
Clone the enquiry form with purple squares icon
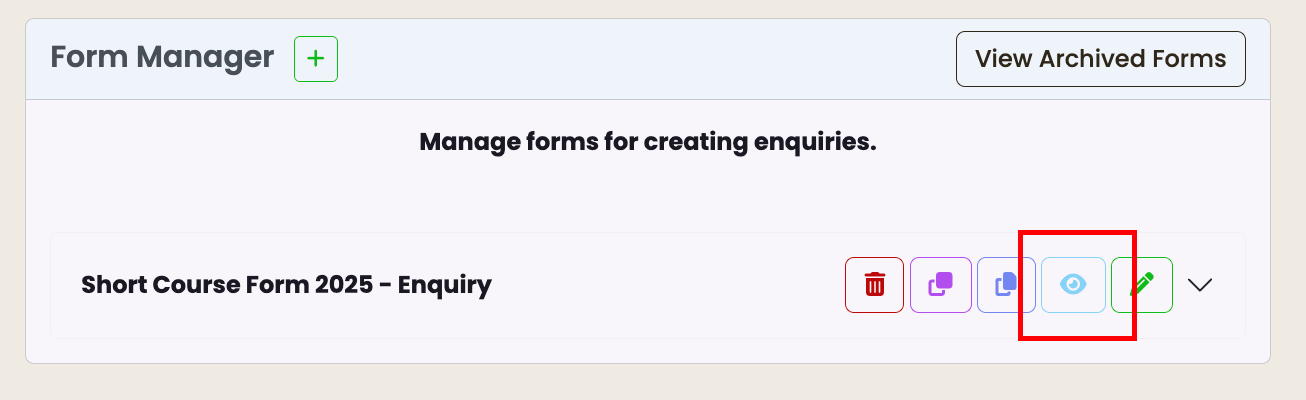point(941,285)
